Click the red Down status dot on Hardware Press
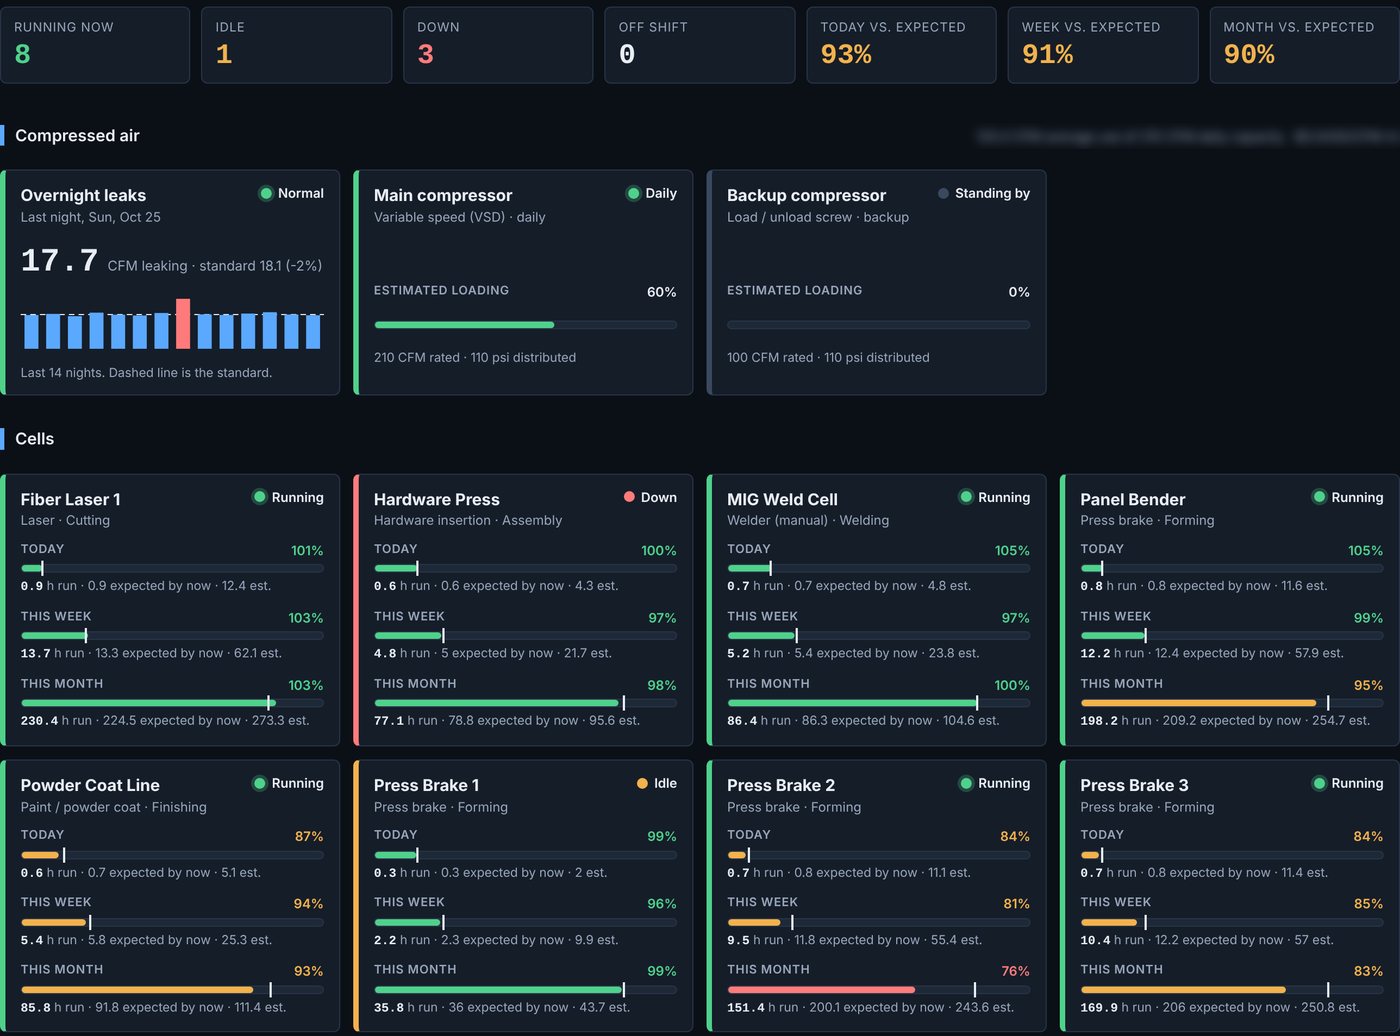The image size is (1400, 1036). (x=629, y=497)
